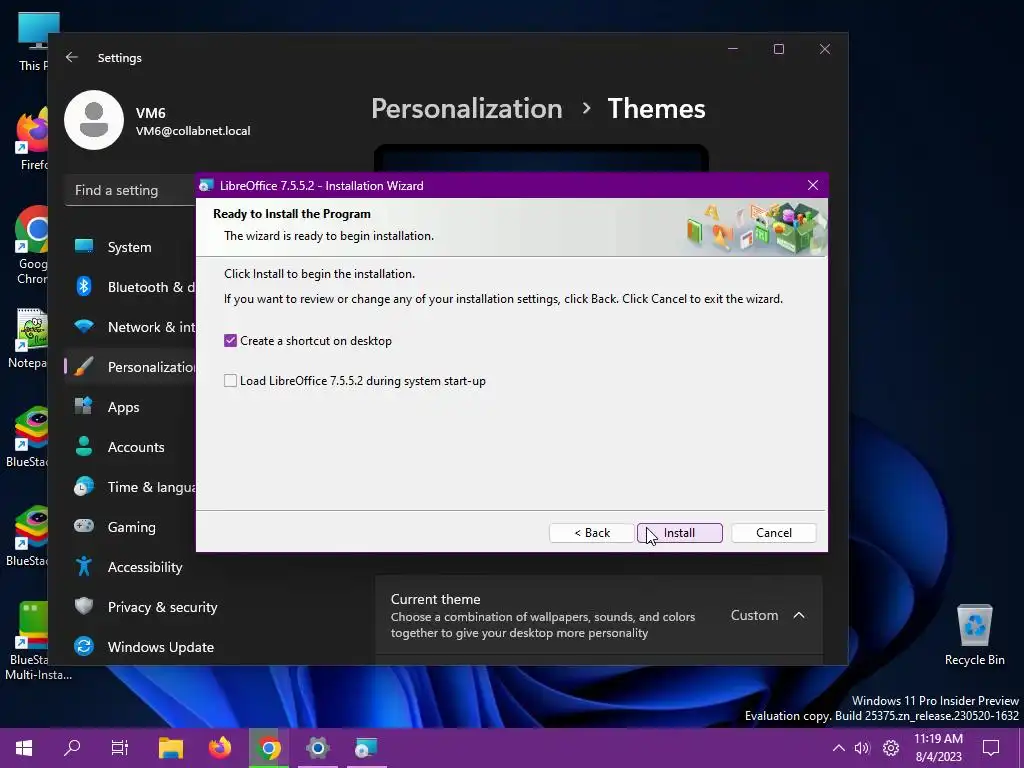Uncheck Create a shortcut on desktop

pyautogui.click(x=231, y=341)
